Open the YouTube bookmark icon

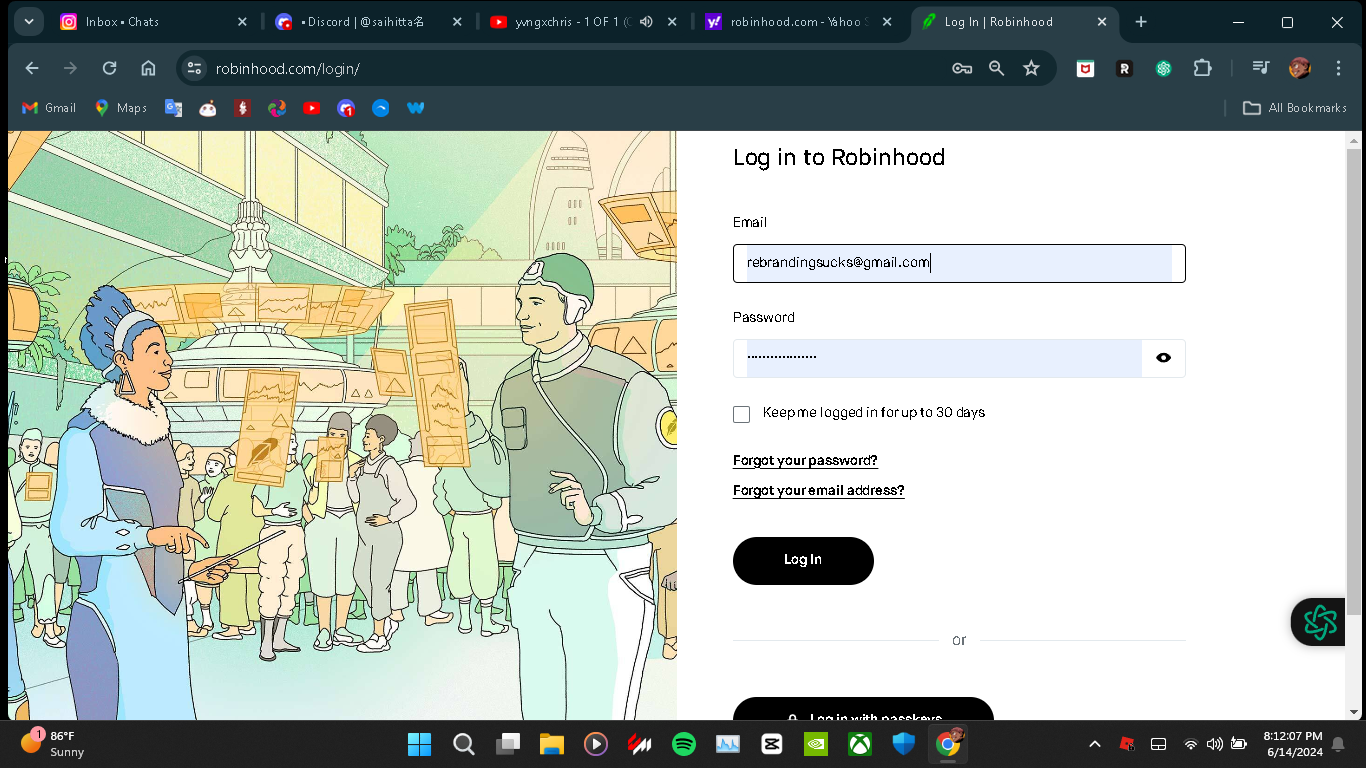click(311, 108)
